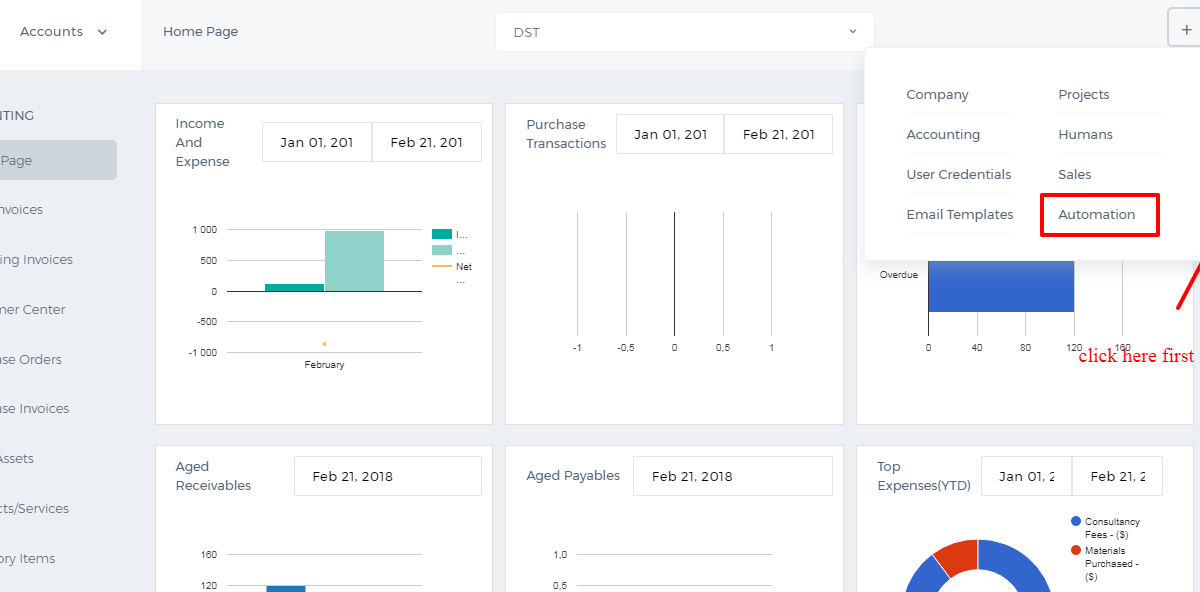Select Projects in the dropdown menu

pos(1084,95)
